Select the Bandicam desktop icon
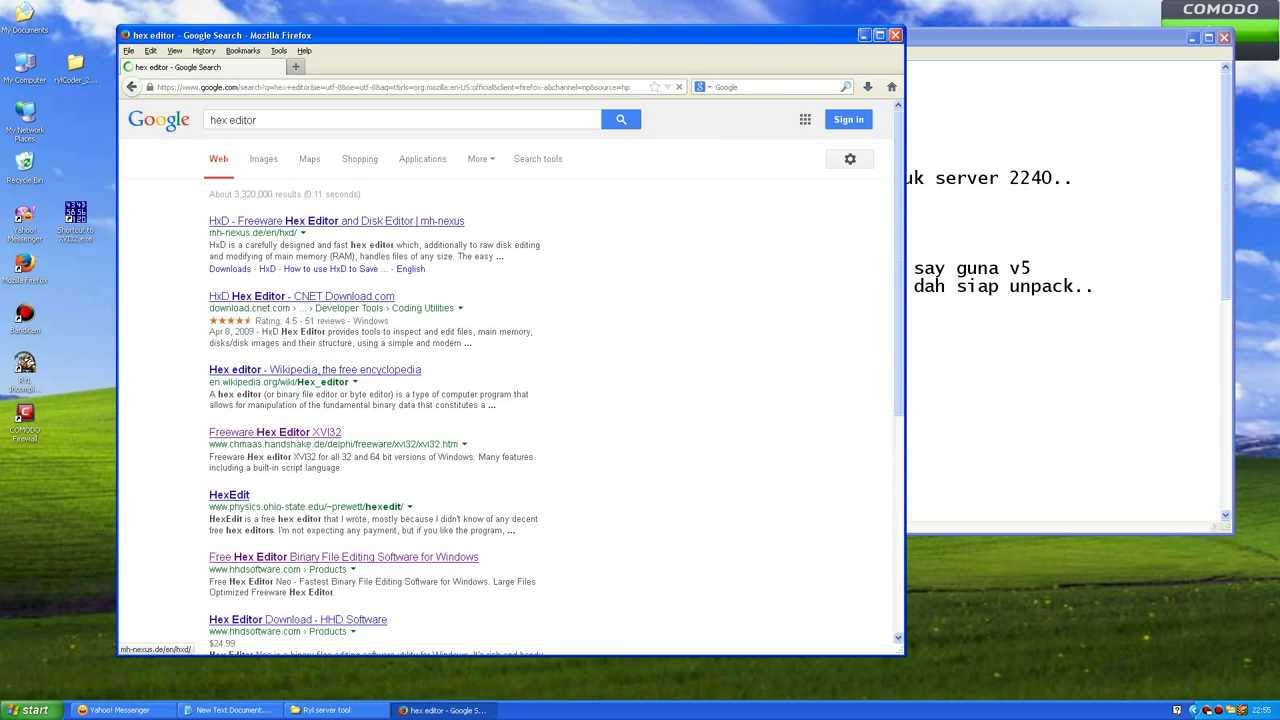The image size is (1280, 720). point(25,319)
